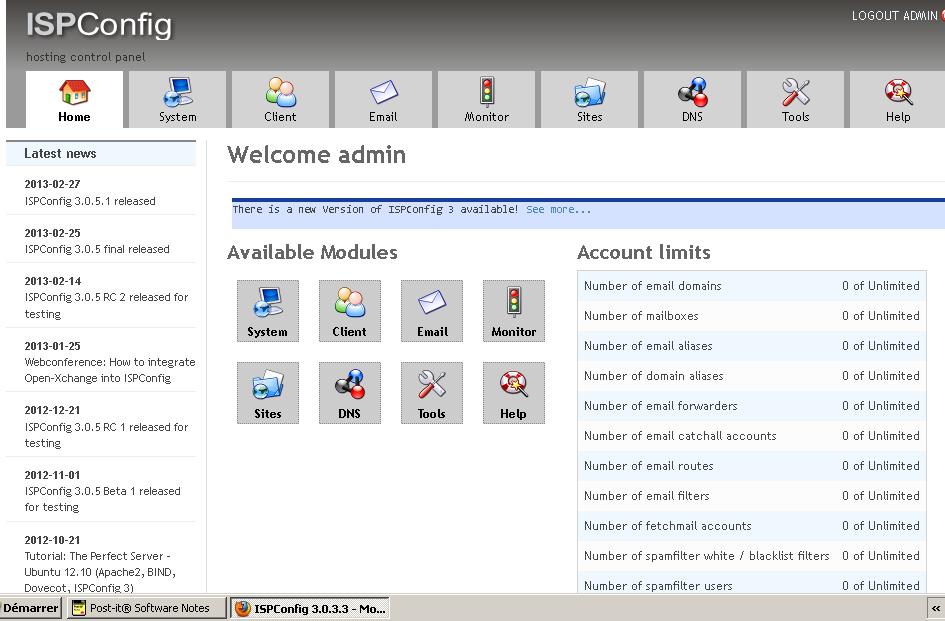Screen dimensions: 945x621
Task: Switch to the DNS tab in top navigation
Action: 692,99
